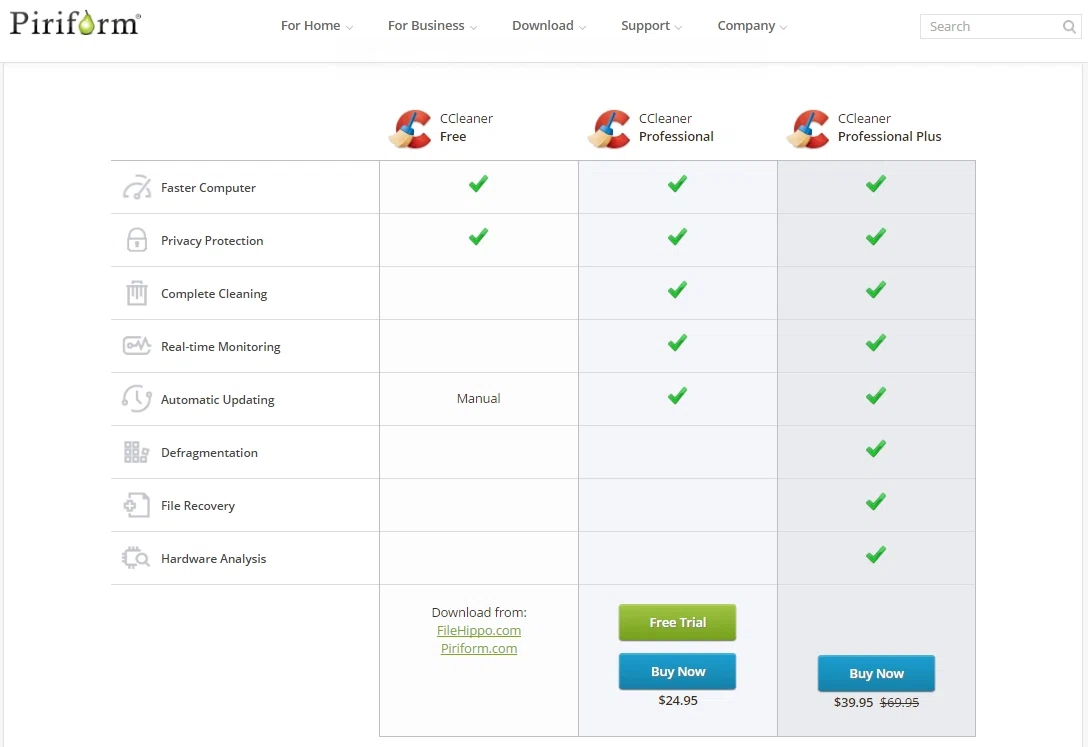Click the Automatic Updating clock icon

[x=137, y=399]
